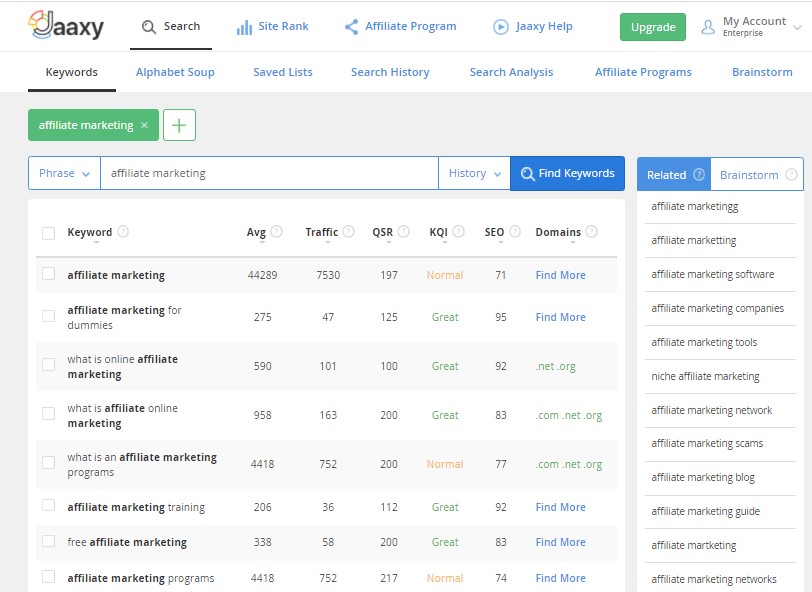Switch to the Affiliate Programs tab
The image size is (812, 592).
[x=643, y=72]
